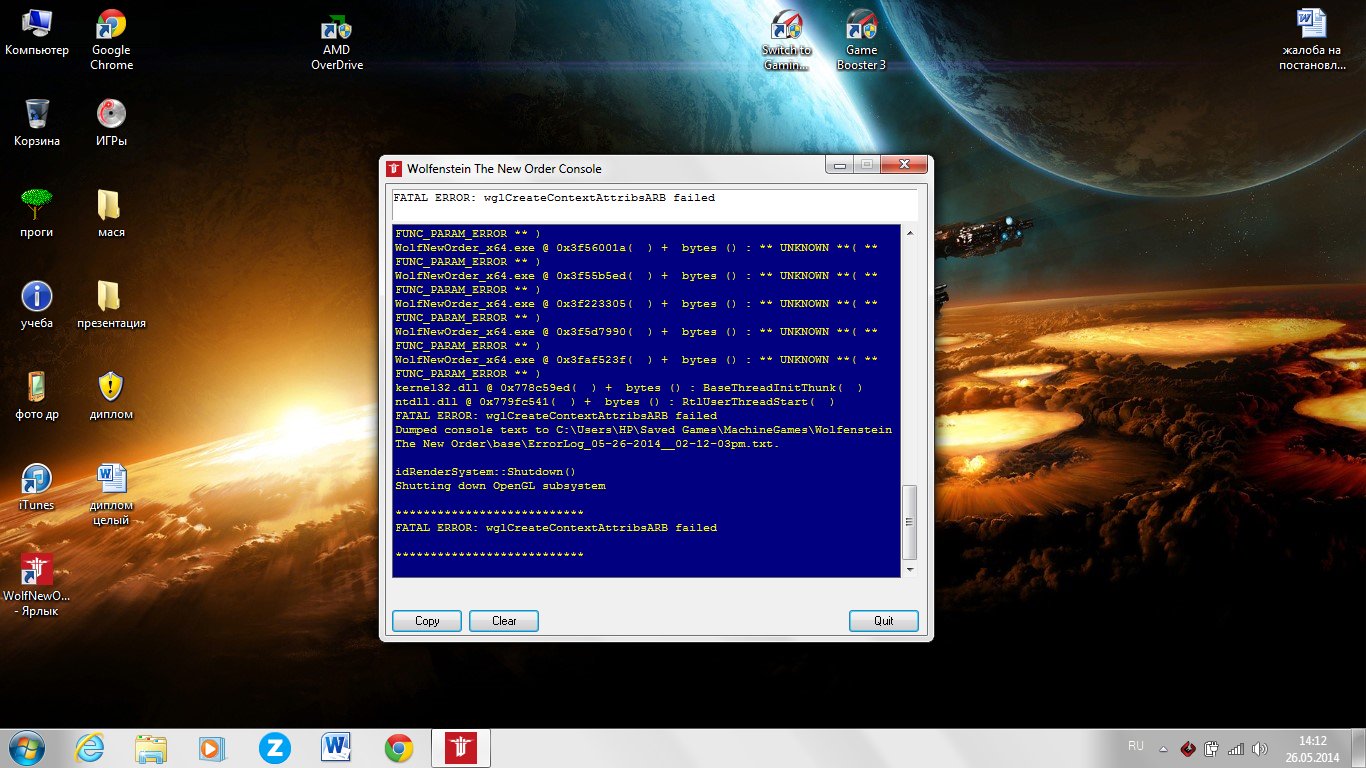Select the Корзина recycle bin icon

point(37,115)
